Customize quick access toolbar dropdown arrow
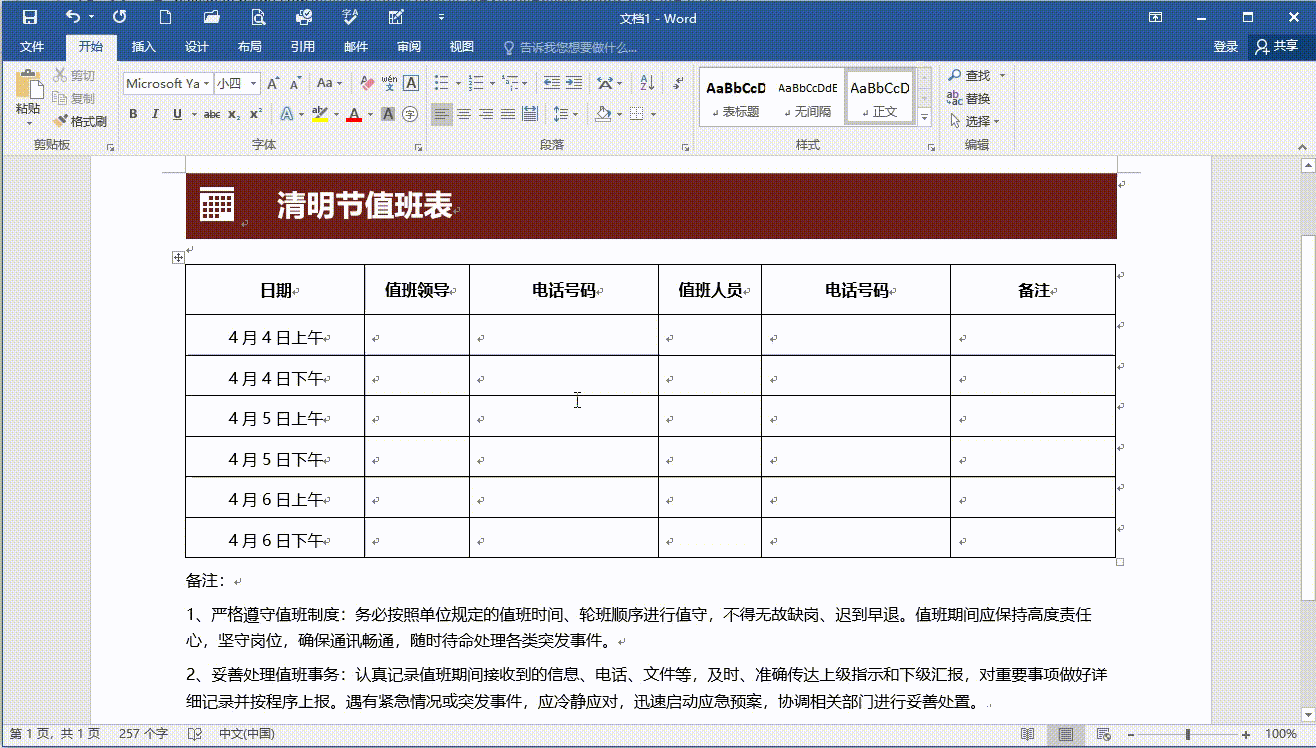 click(x=442, y=17)
